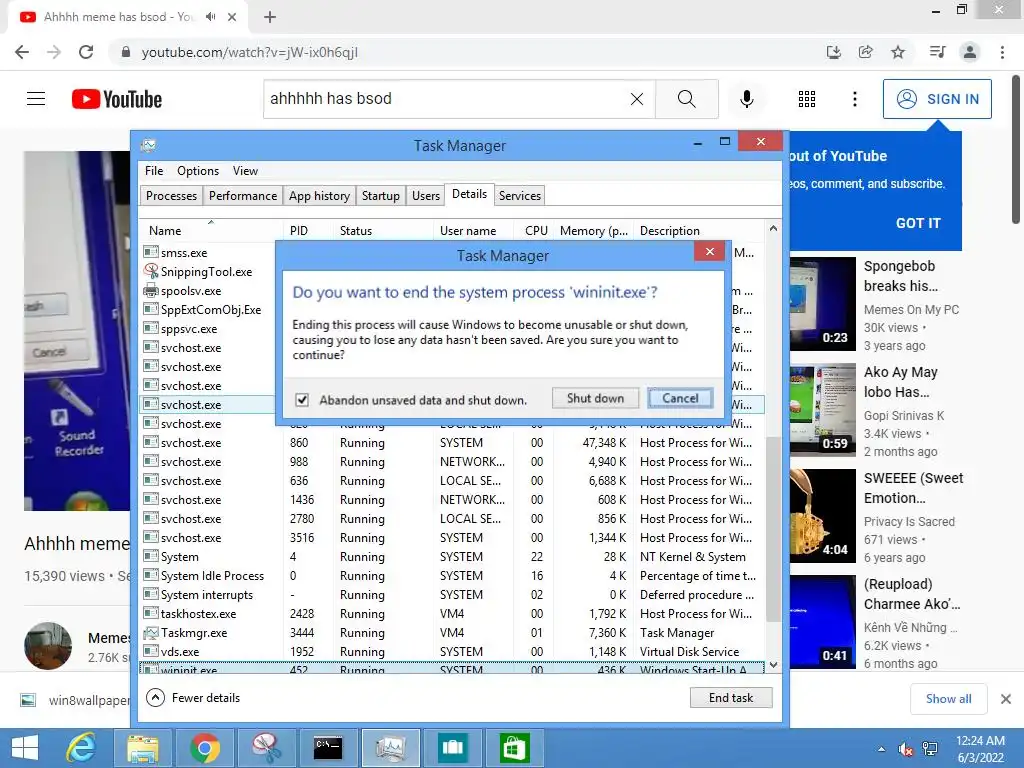Cancel ending wininit.exe process
The image size is (1024, 768).
pos(680,398)
